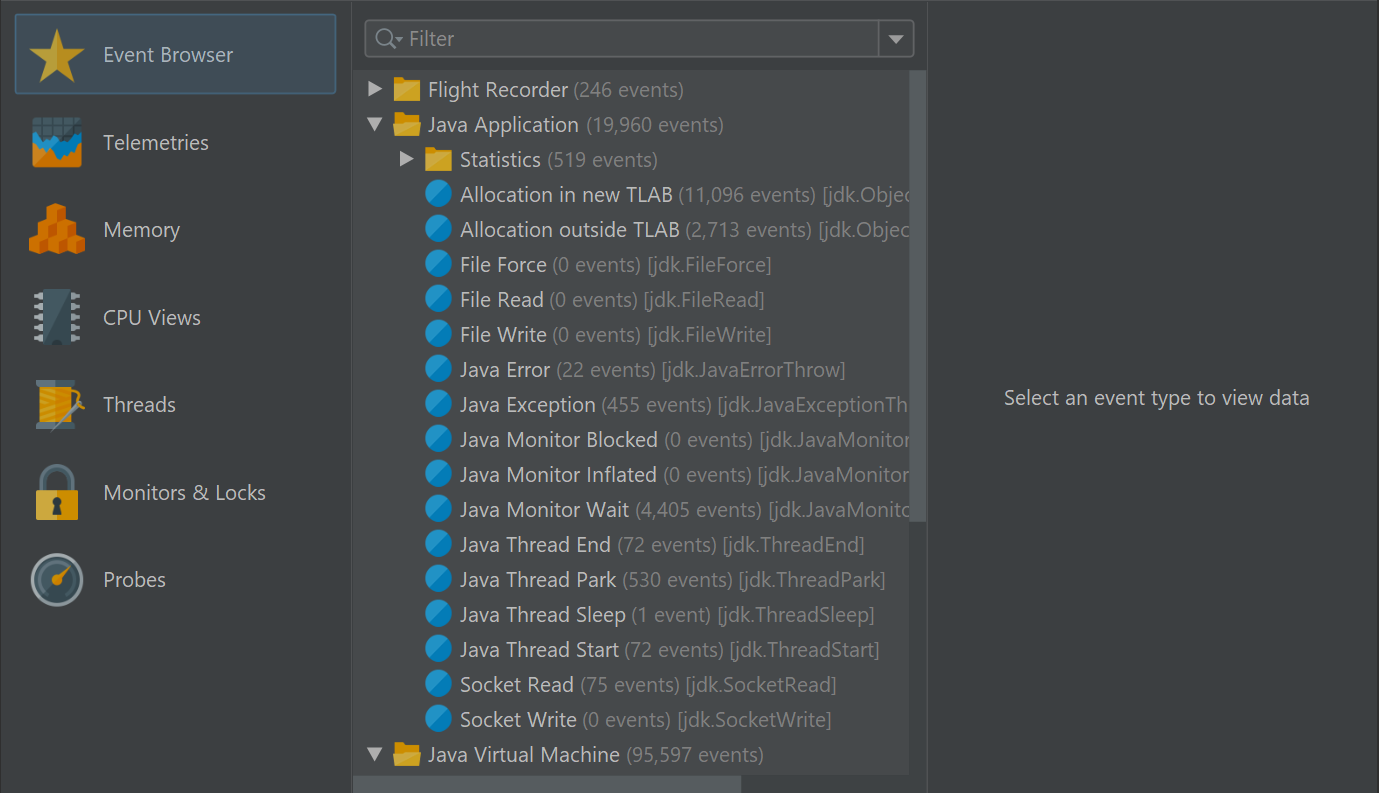1379x793 pixels.
Task: Click the Java Thread End event icon
Action: click(439, 544)
